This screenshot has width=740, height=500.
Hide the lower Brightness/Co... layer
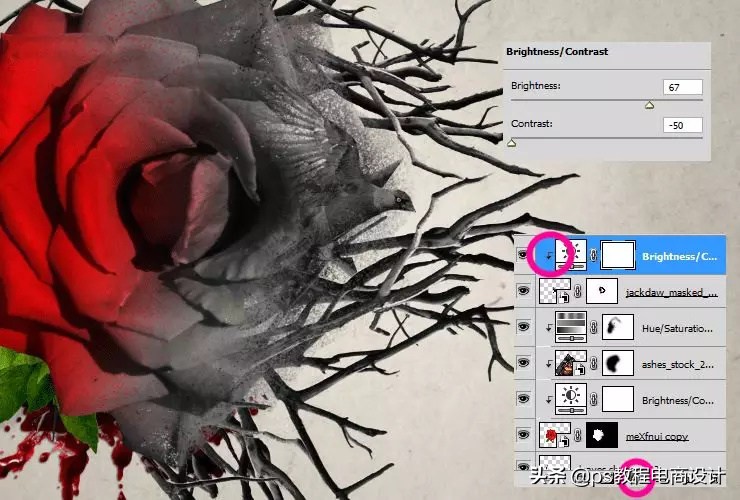pyautogui.click(x=523, y=398)
